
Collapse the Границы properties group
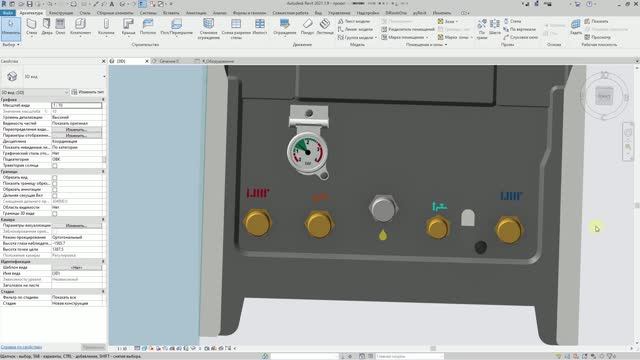coord(103,172)
